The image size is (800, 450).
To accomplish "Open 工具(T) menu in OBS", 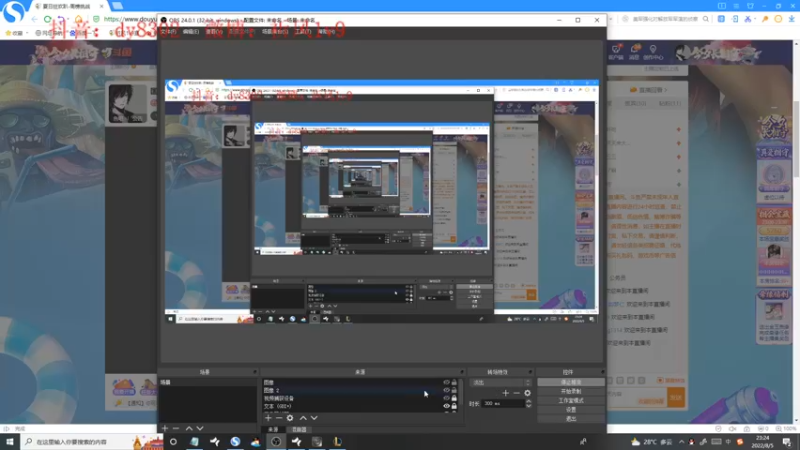I will tap(303, 32).
